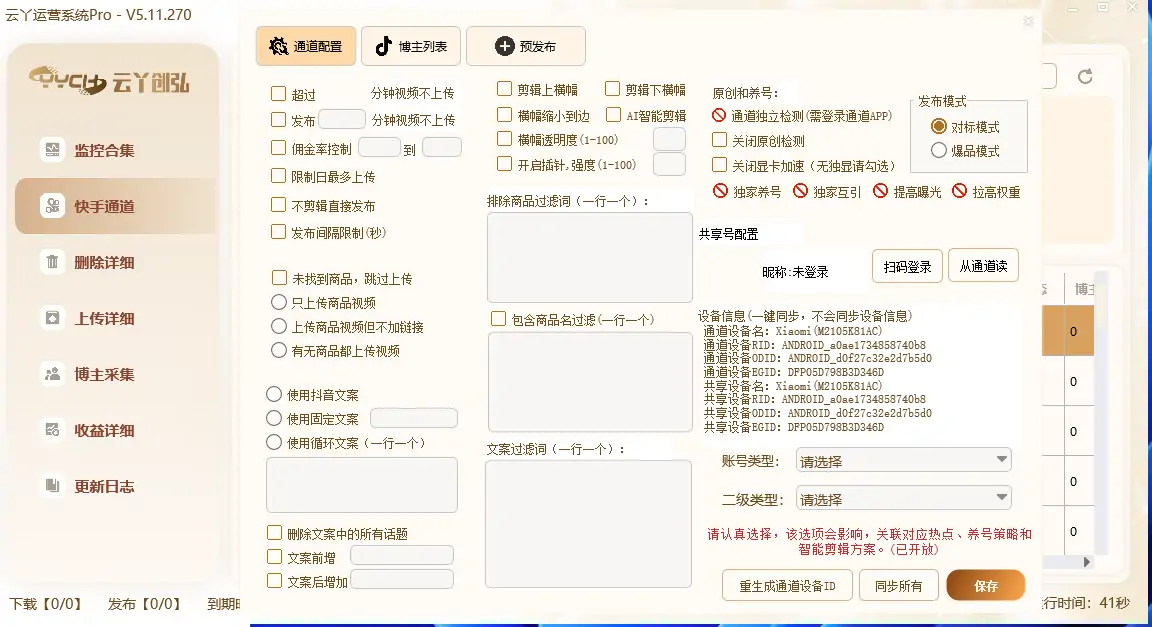The height and width of the screenshot is (627, 1152).
Task: Switch to the 通道配置 tab
Action: click(306, 46)
